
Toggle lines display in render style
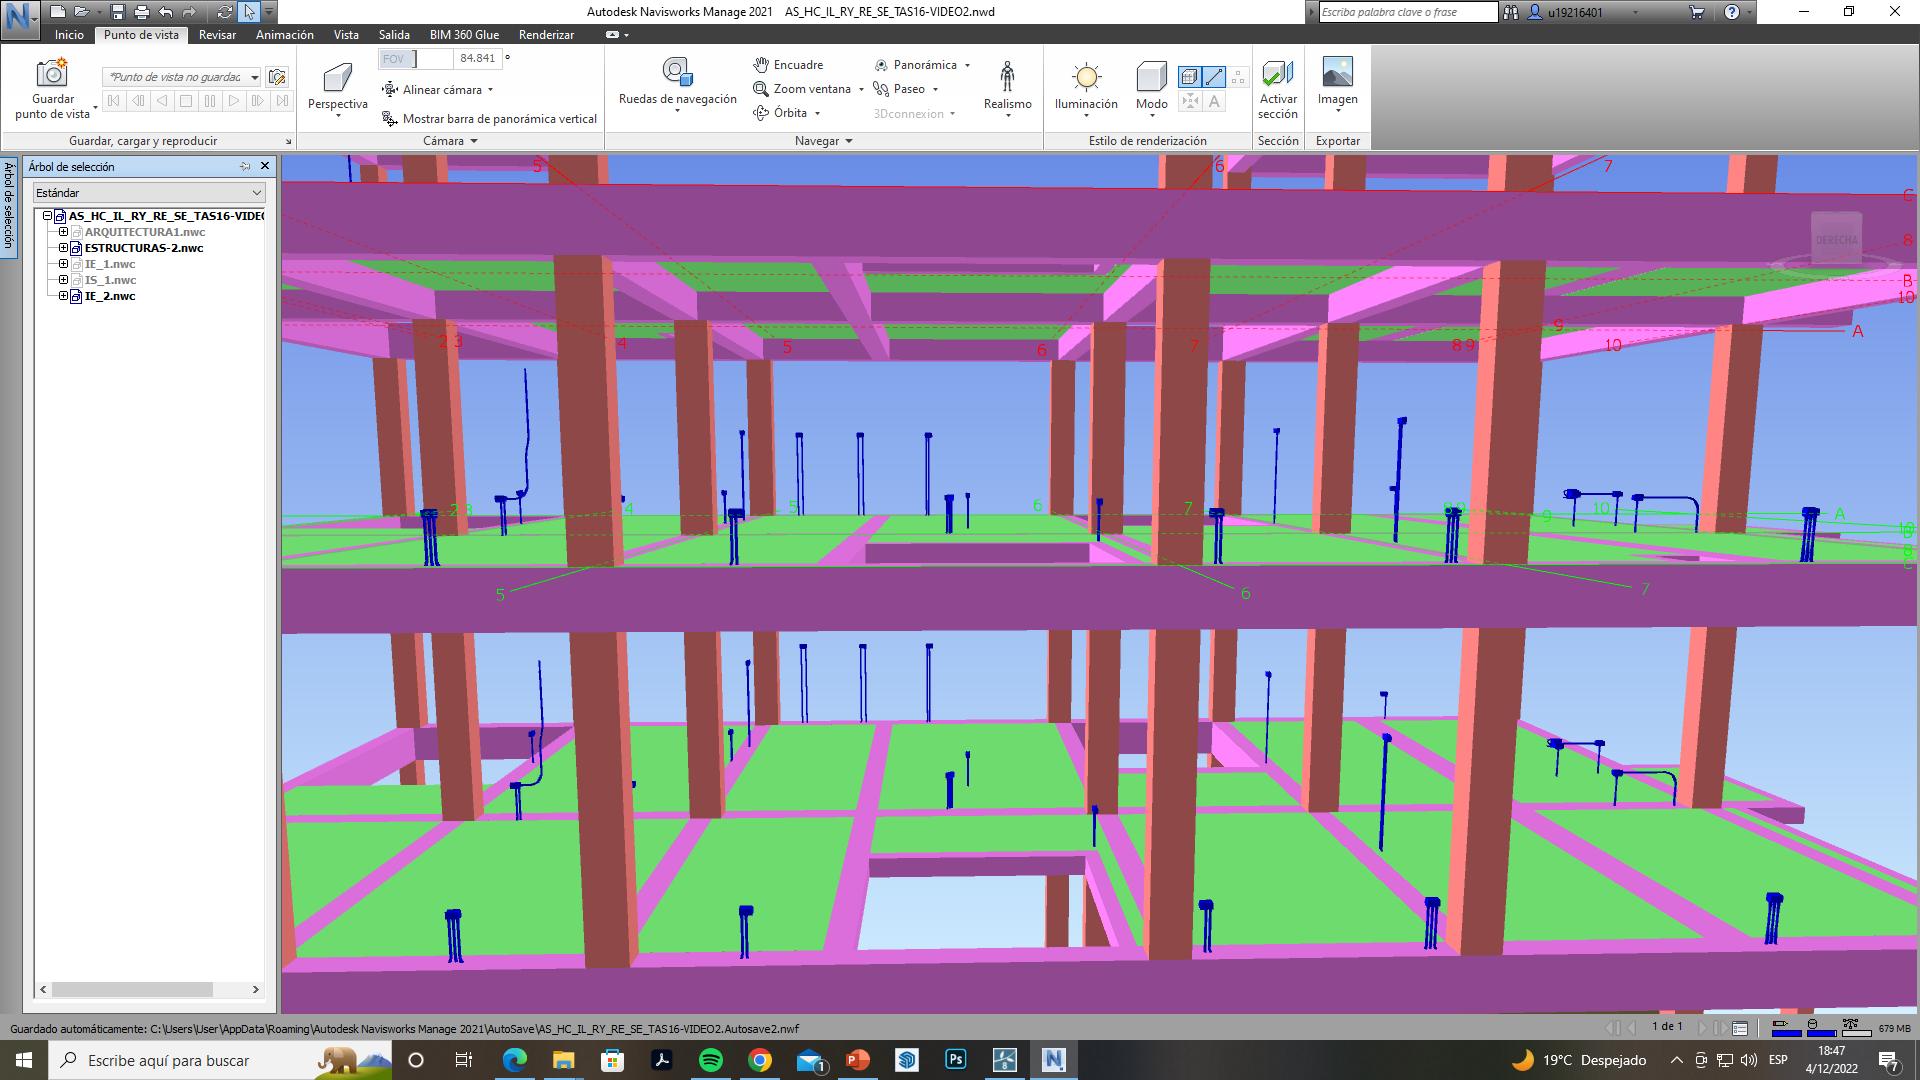[1214, 76]
